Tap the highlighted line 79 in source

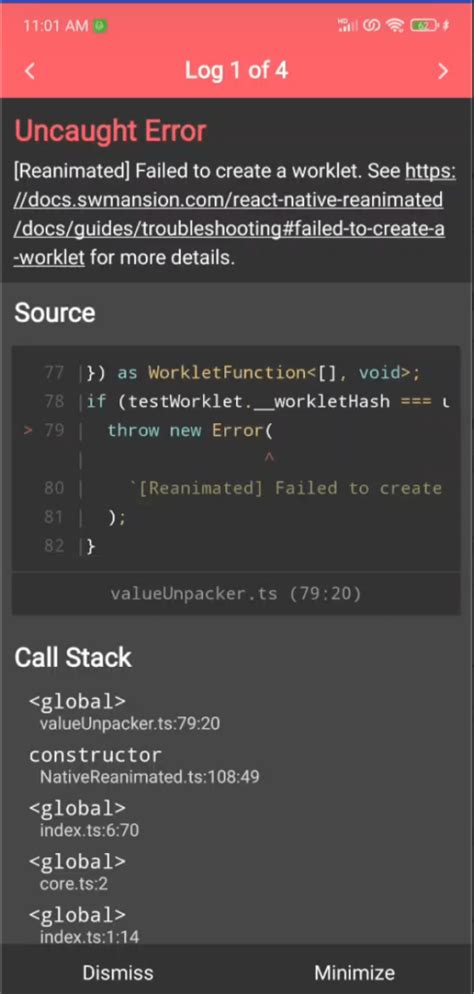point(236,430)
